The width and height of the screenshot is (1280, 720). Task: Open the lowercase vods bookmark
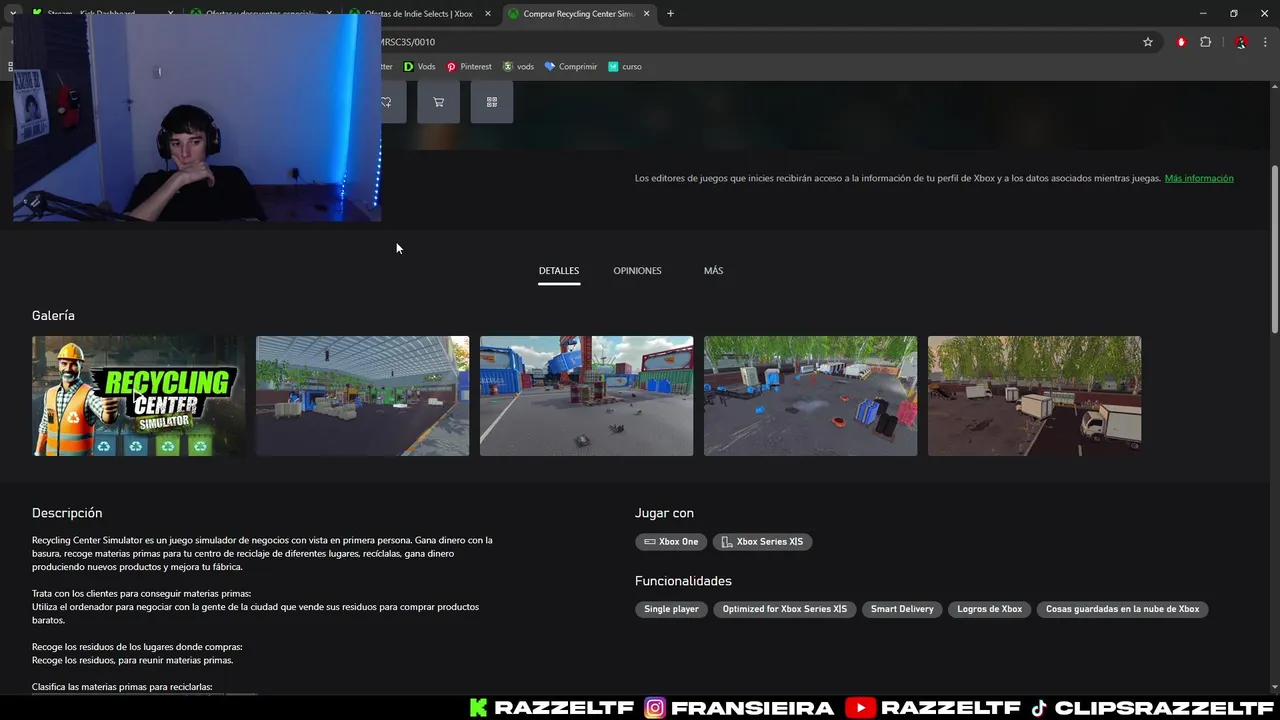tap(519, 67)
